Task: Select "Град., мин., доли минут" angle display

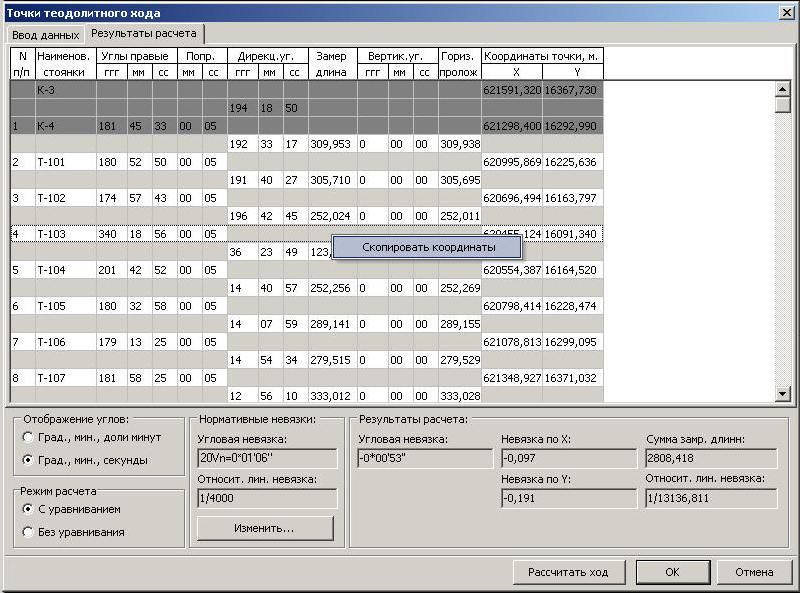Action: click(27, 437)
